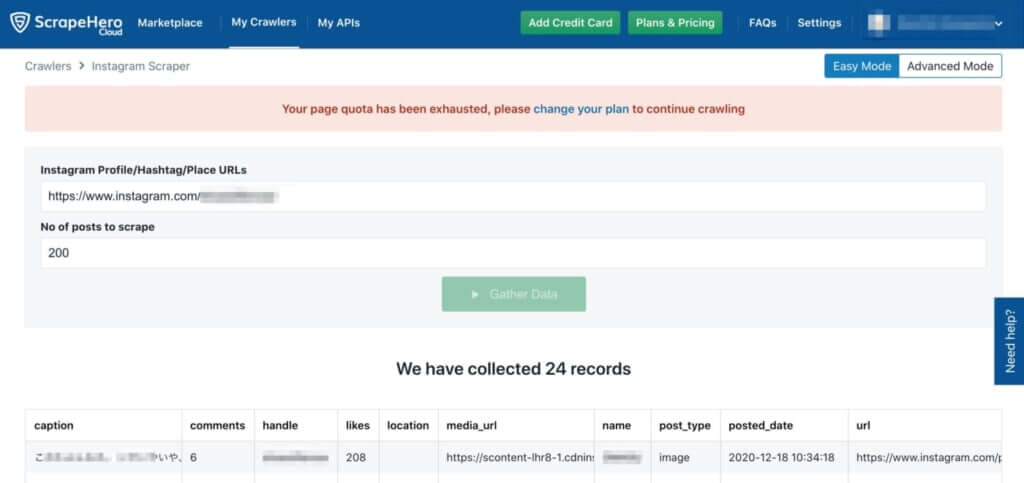Screen dimensions: 1024x483
Task: Click the ScrapeHero Cloud shield logo
Action: coord(20,22)
